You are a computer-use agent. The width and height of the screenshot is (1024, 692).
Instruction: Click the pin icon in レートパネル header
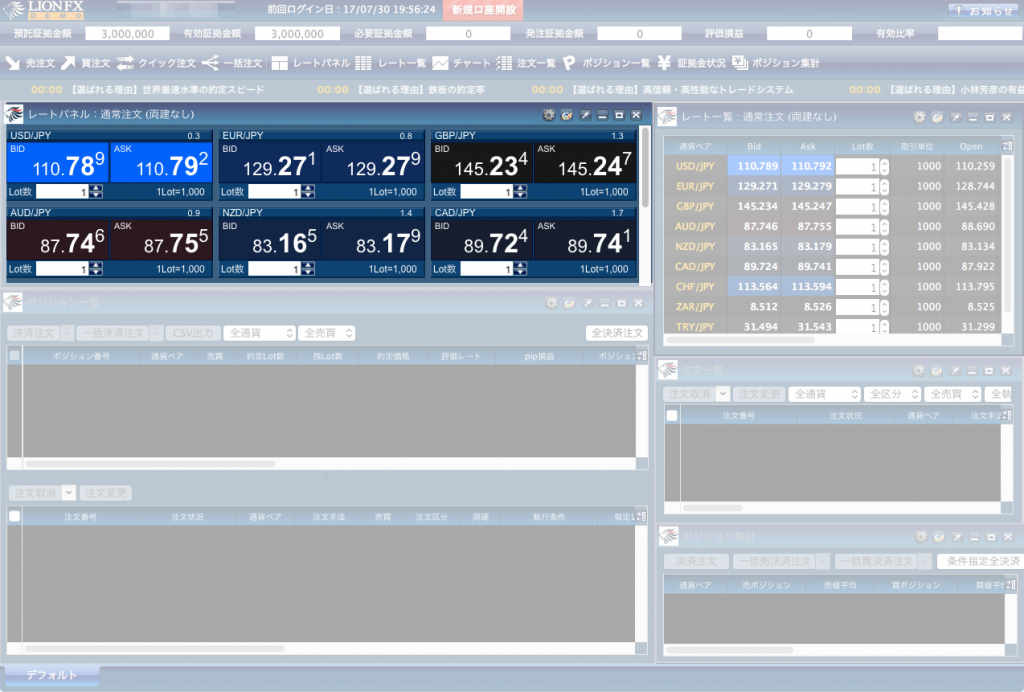tap(585, 115)
